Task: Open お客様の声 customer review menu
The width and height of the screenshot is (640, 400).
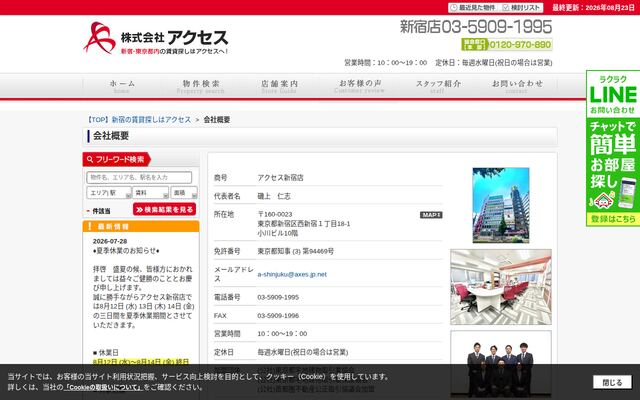Action: tap(360, 86)
